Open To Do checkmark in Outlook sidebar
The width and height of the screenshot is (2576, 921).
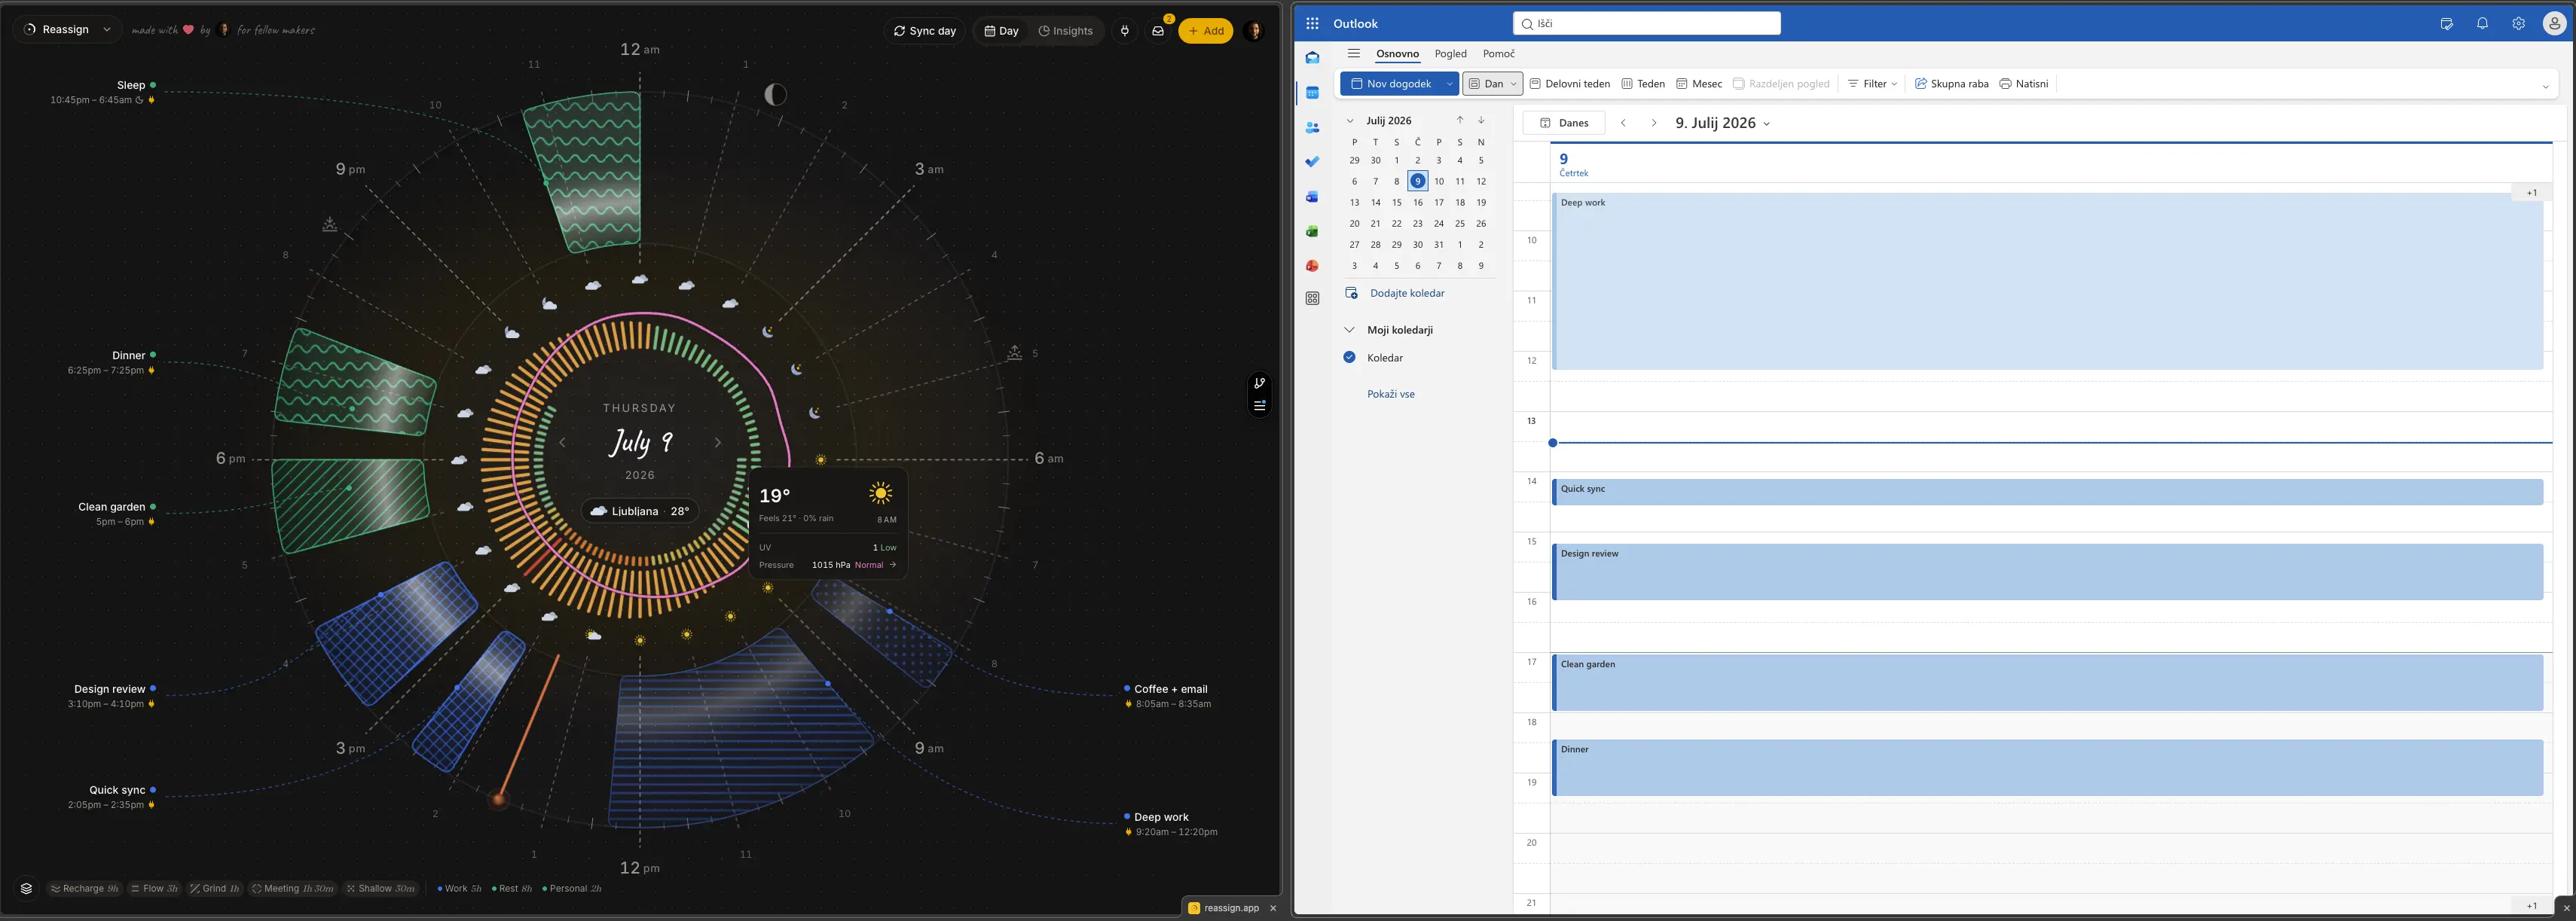click(1312, 162)
